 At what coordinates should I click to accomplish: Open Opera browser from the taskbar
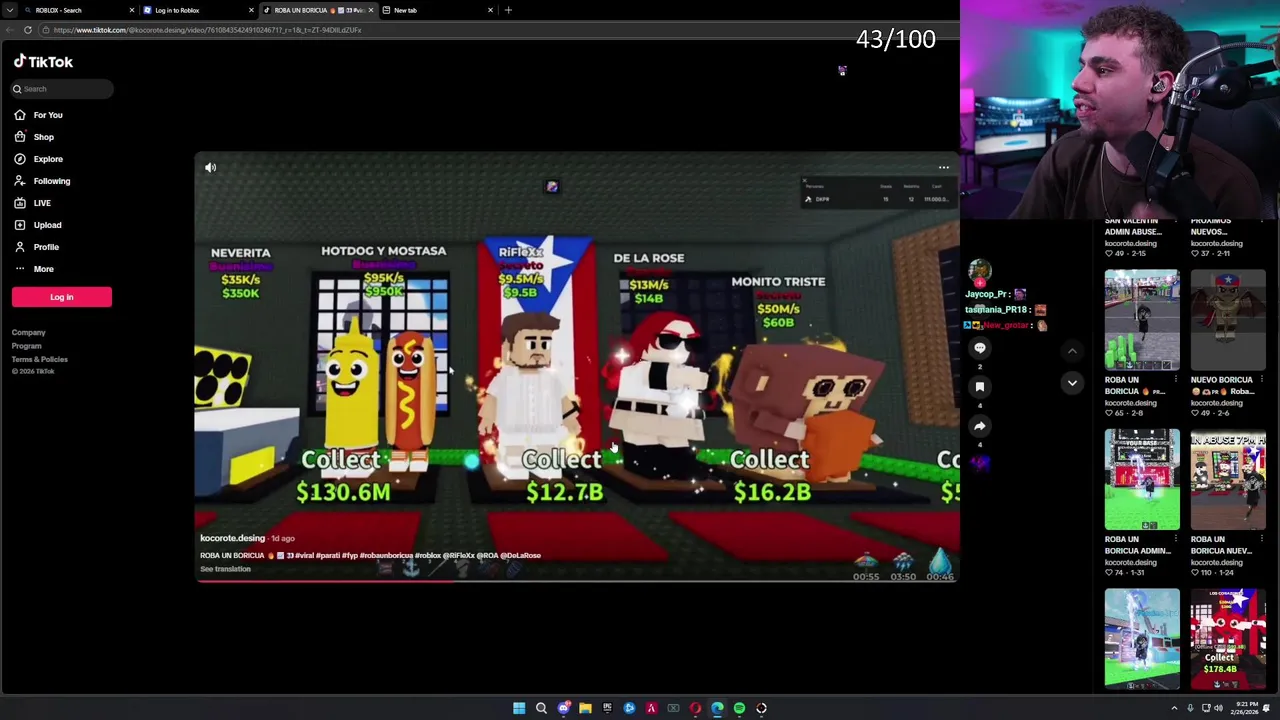(695, 708)
